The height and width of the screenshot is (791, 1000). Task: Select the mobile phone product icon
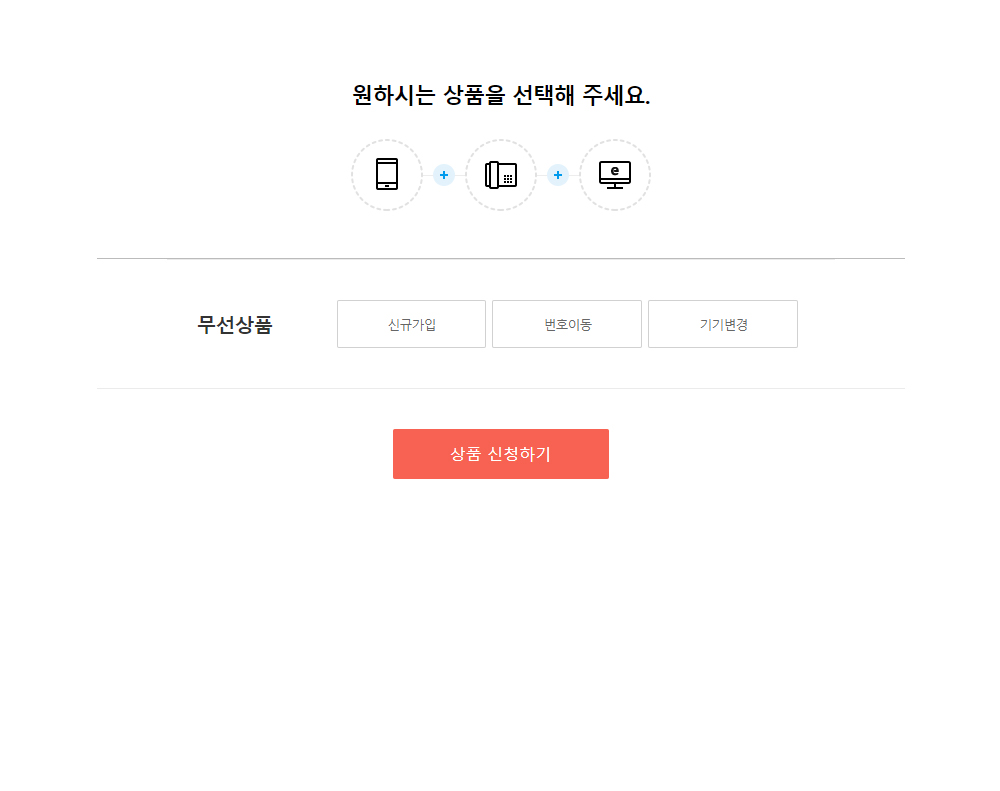pyautogui.click(x=386, y=174)
